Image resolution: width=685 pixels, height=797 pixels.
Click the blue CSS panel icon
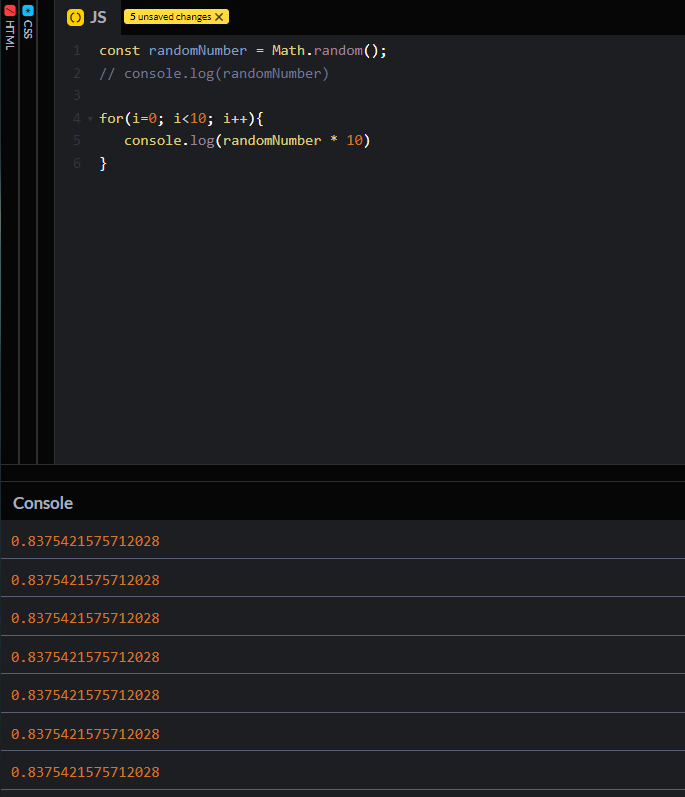pyautogui.click(x=27, y=10)
